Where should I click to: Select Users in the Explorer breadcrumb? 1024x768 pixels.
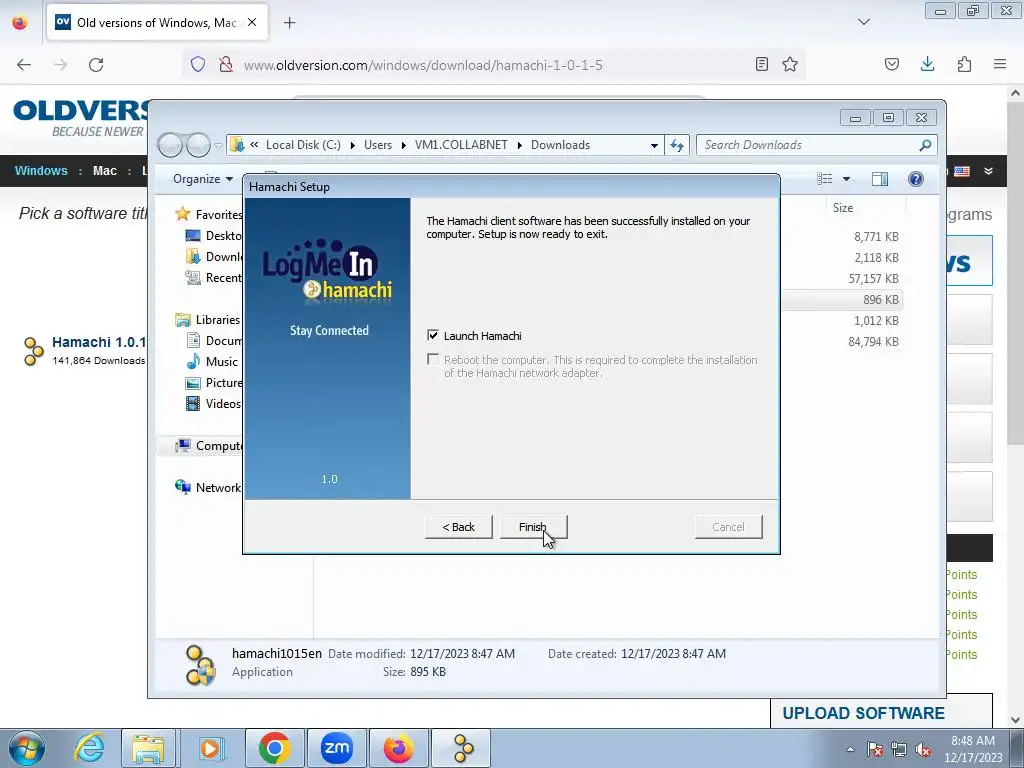click(378, 145)
